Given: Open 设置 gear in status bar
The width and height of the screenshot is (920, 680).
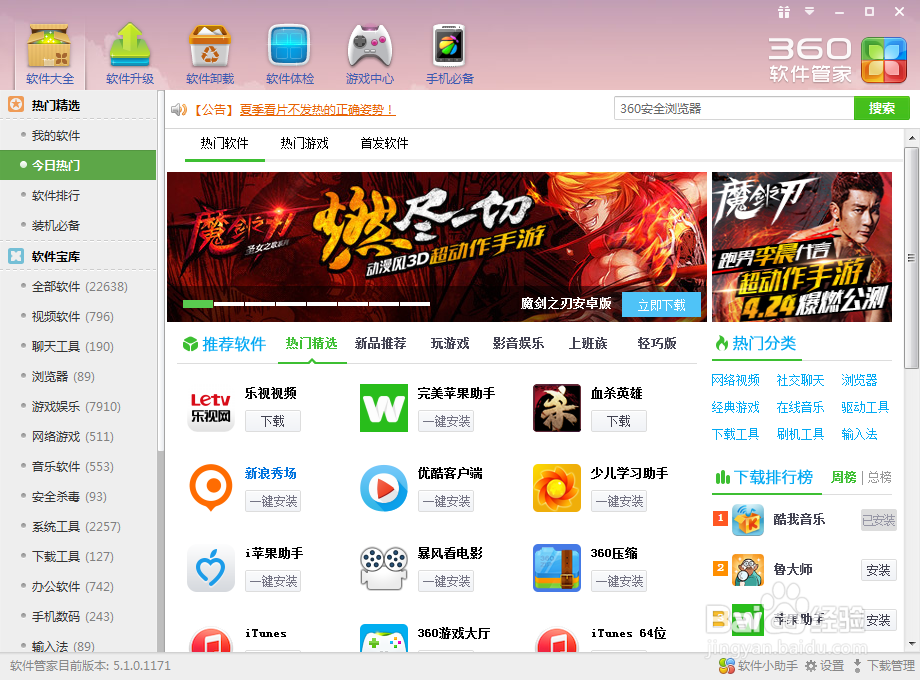Looking at the screenshot, I should click(x=824, y=666).
